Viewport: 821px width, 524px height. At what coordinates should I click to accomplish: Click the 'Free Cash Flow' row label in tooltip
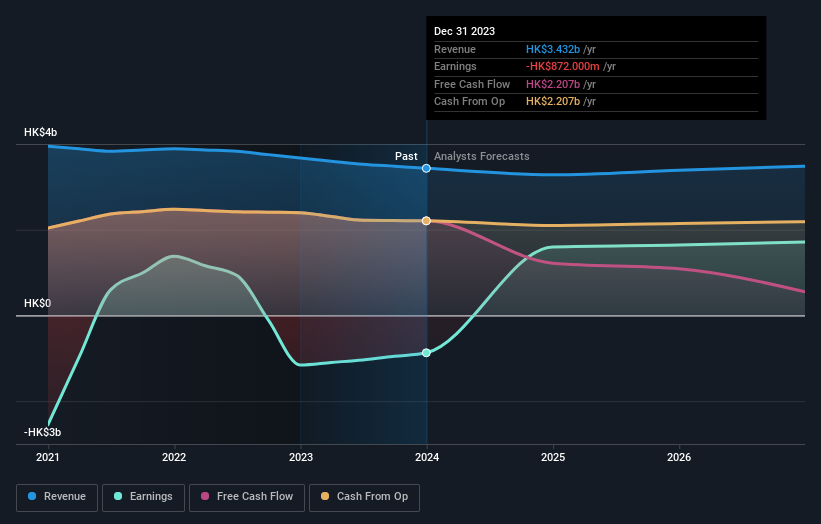pos(472,84)
